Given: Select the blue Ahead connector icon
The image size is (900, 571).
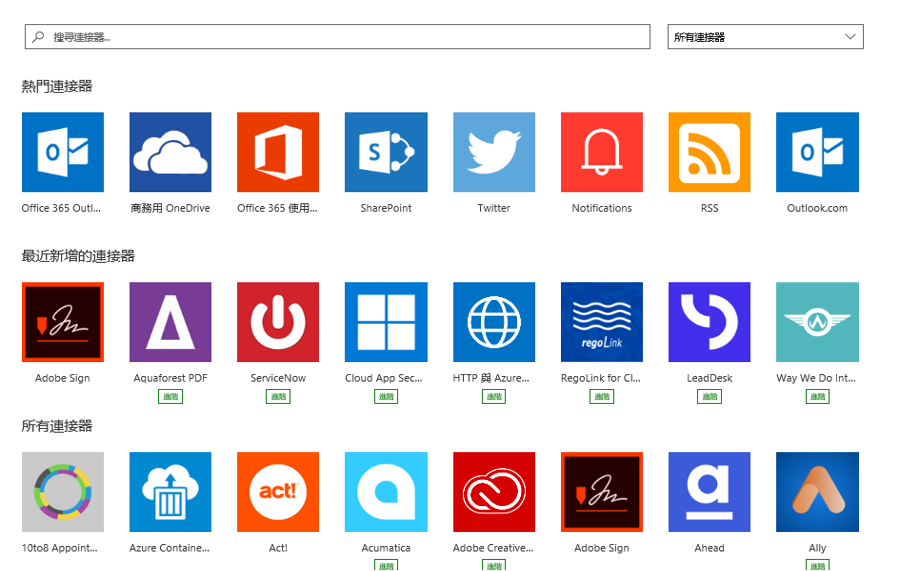Looking at the screenshot, I should (709, 492).
